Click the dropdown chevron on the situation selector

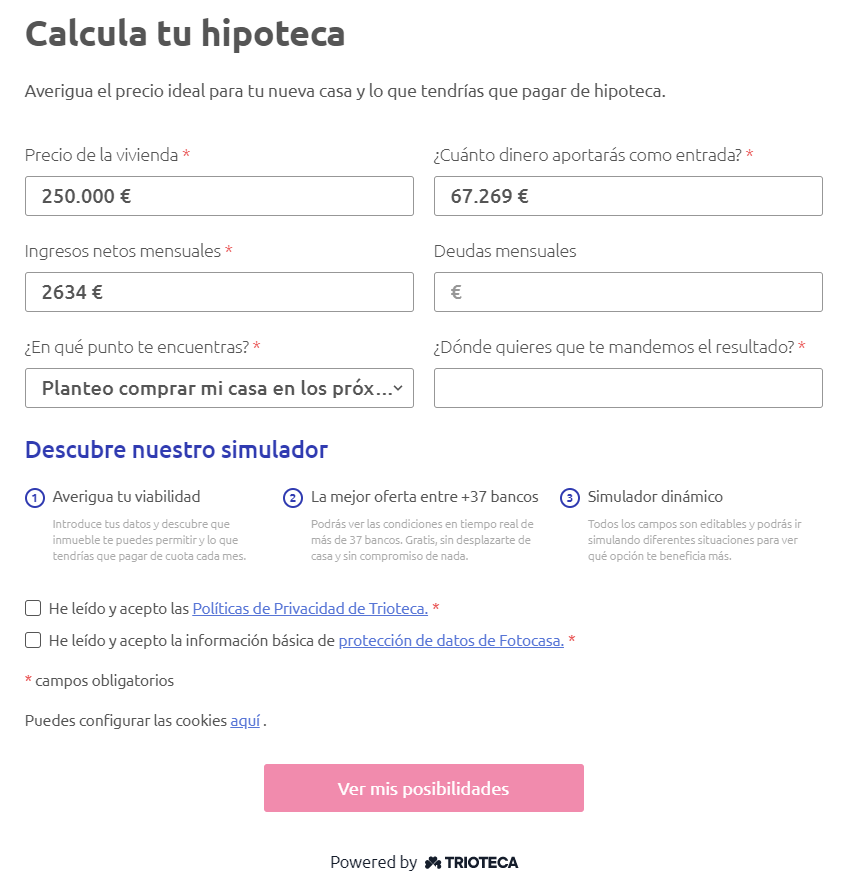(398, 388)
